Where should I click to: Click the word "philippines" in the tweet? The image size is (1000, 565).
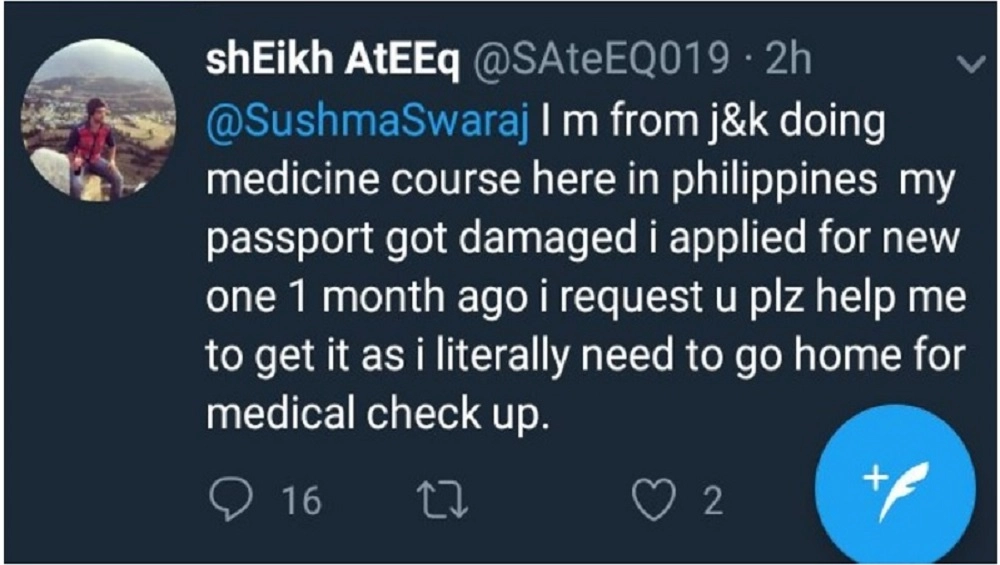tap(784, 183)
